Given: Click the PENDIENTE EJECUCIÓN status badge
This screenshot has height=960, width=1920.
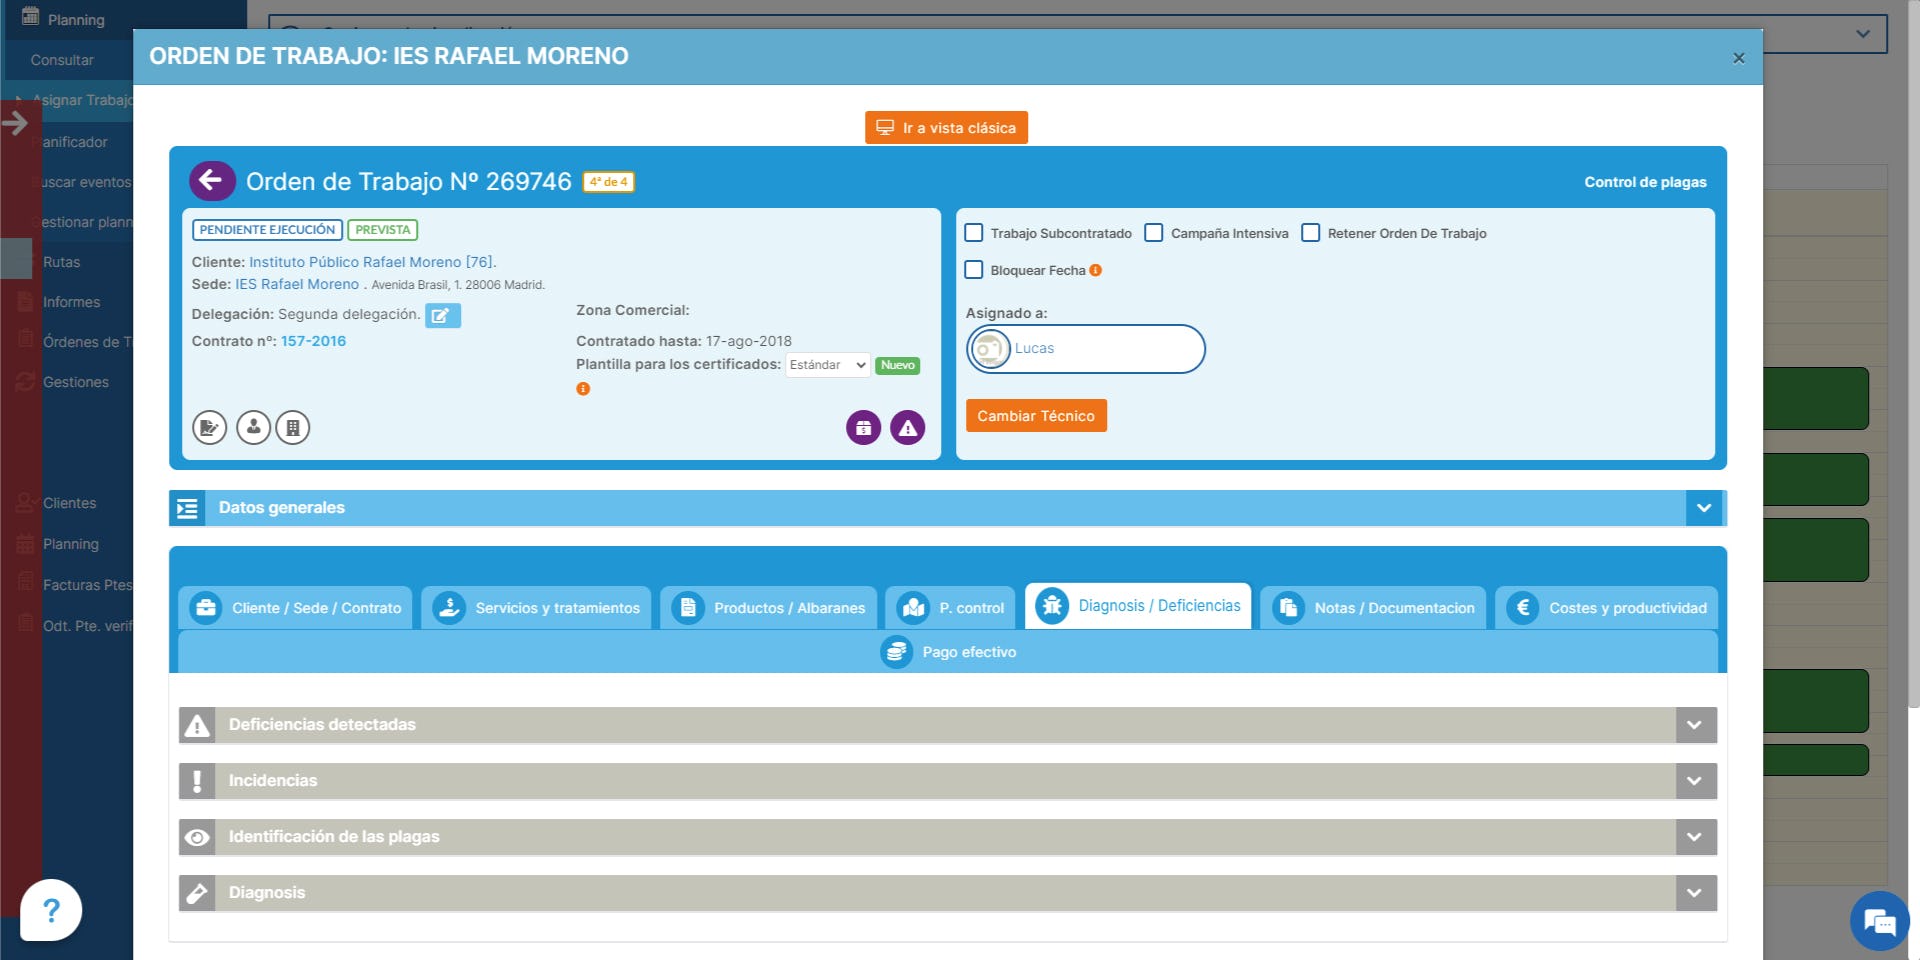Looking at the screenshot, I should [x=267, y=230].
